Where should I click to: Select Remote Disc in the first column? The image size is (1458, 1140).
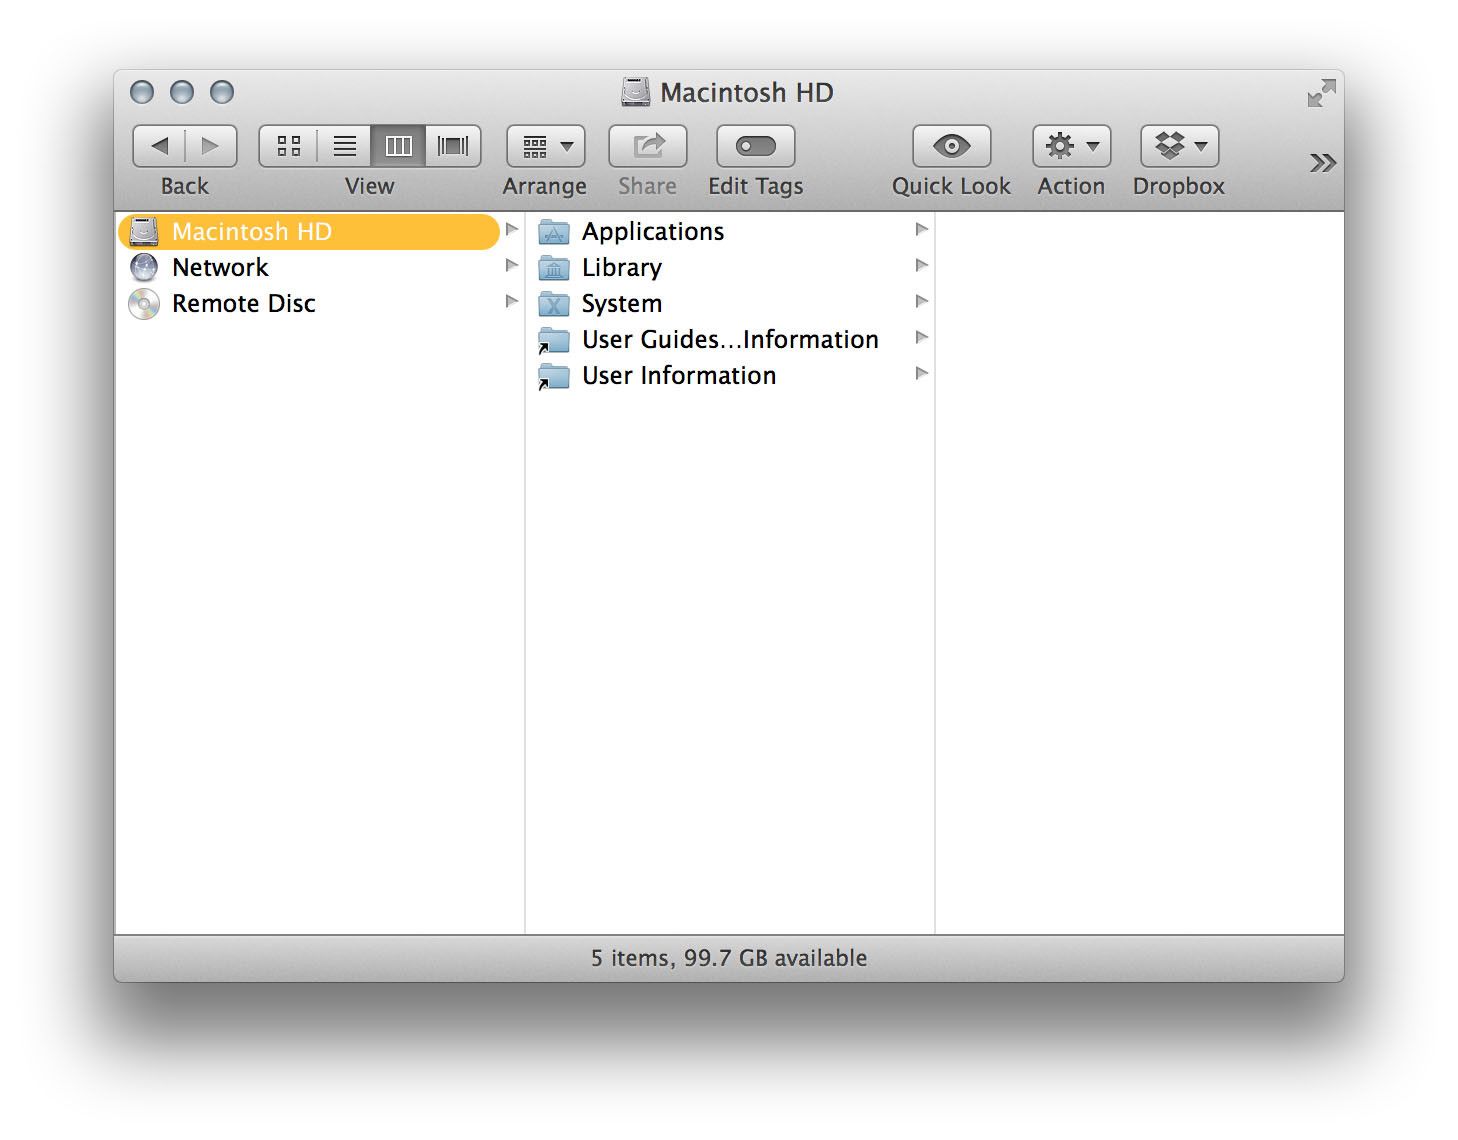pos(243,304)
